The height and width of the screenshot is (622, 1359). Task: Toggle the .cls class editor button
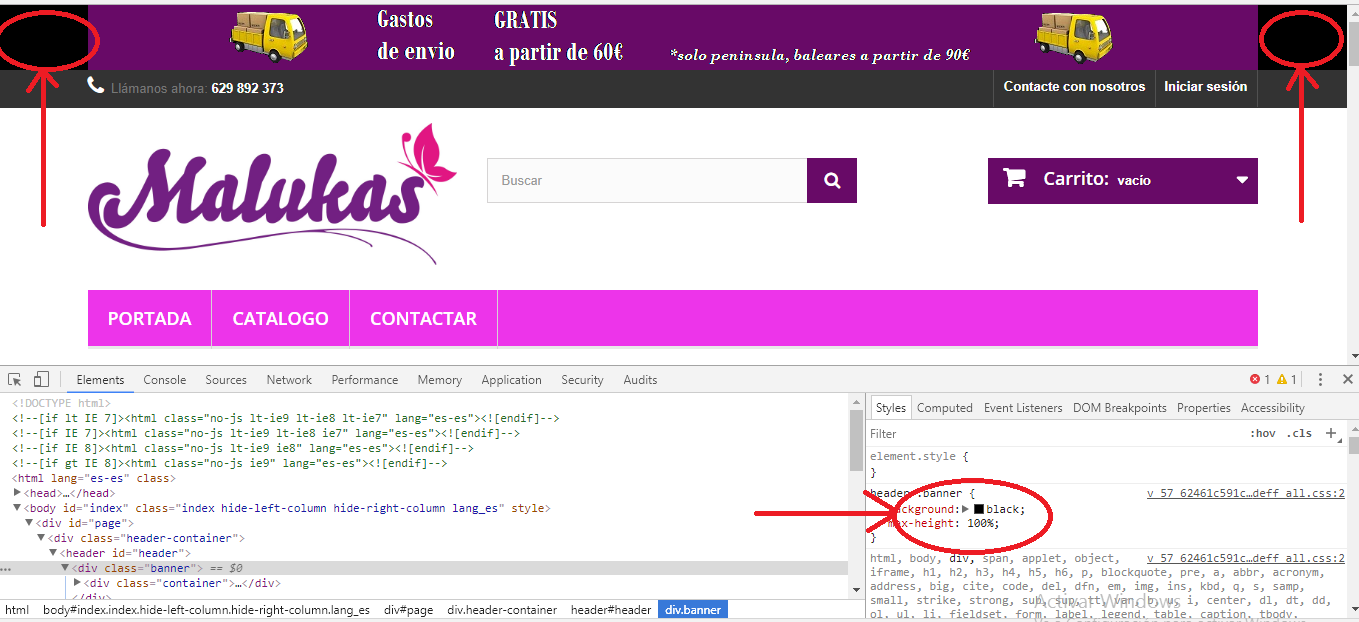pos(1300,433)
